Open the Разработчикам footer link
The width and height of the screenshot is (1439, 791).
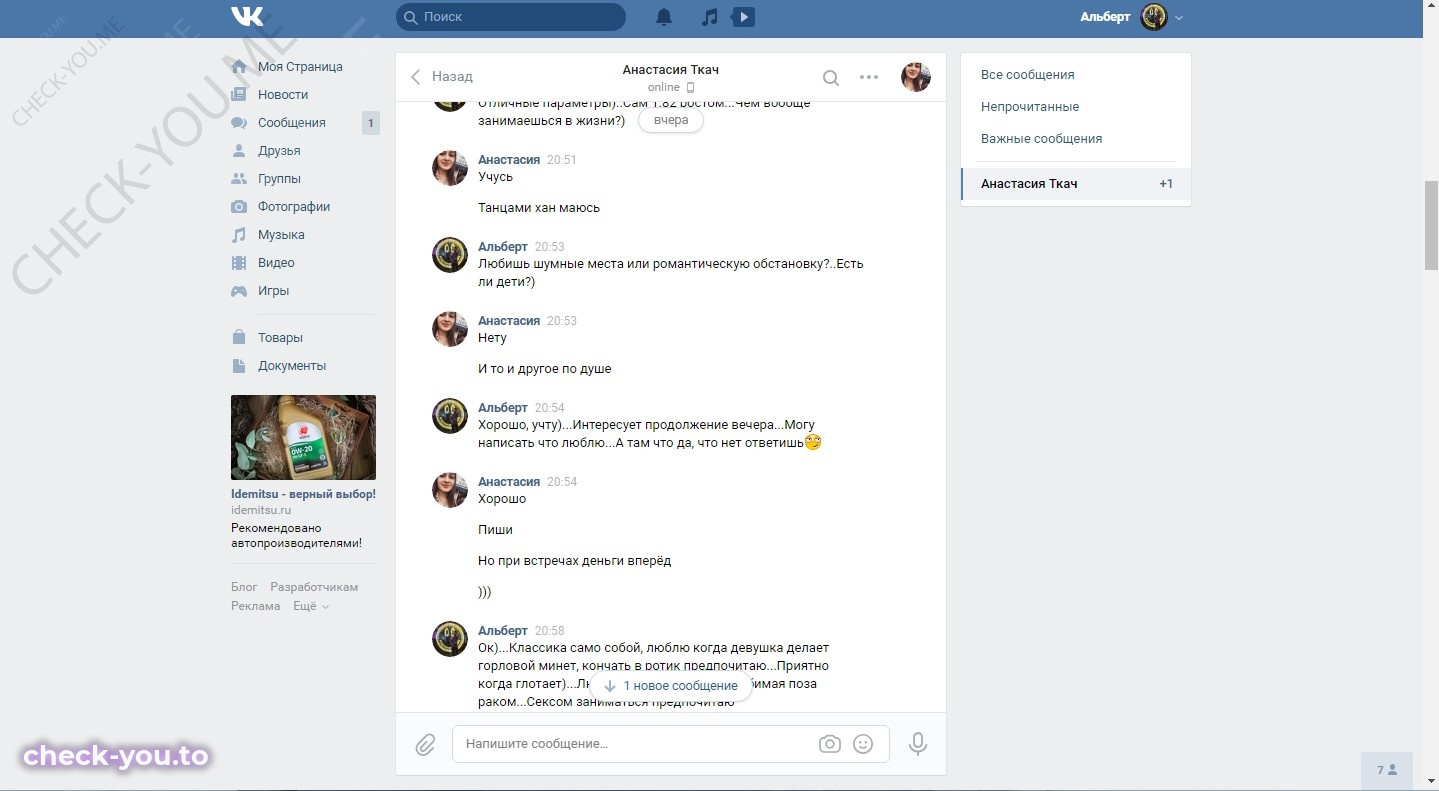click(x=314, y=587)
